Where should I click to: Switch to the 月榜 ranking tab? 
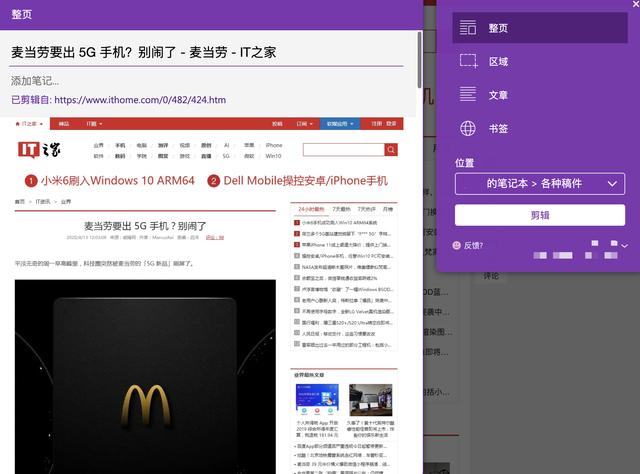click(388, 209)
